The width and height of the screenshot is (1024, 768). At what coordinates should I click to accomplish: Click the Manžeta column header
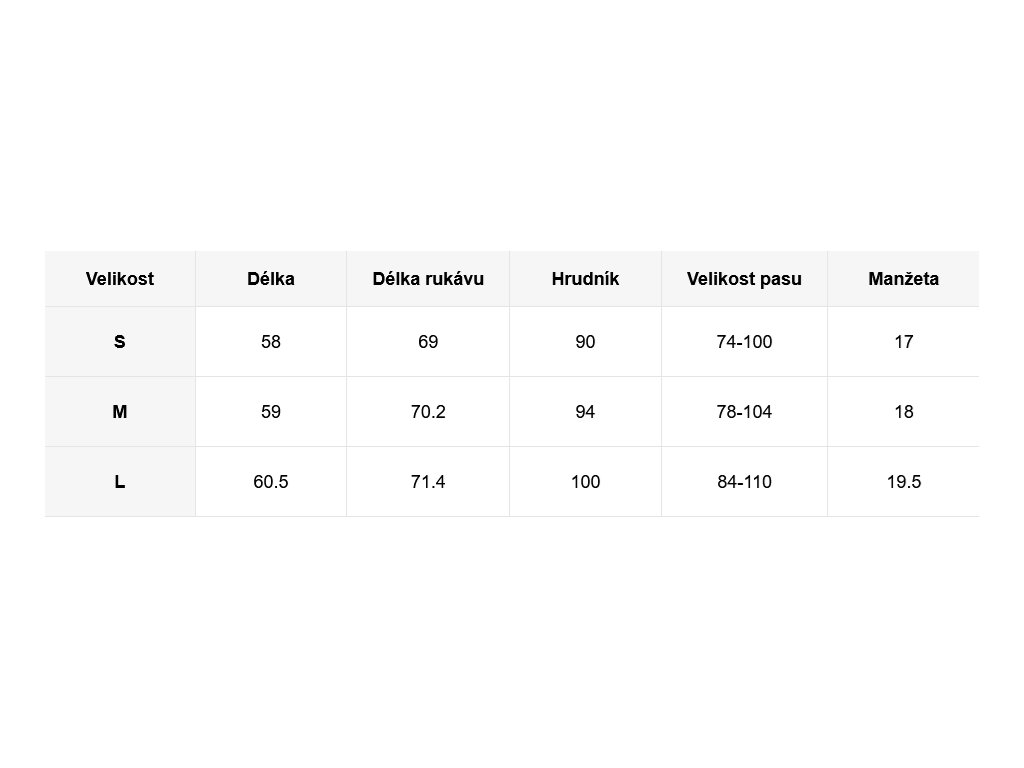pos(903,279)
